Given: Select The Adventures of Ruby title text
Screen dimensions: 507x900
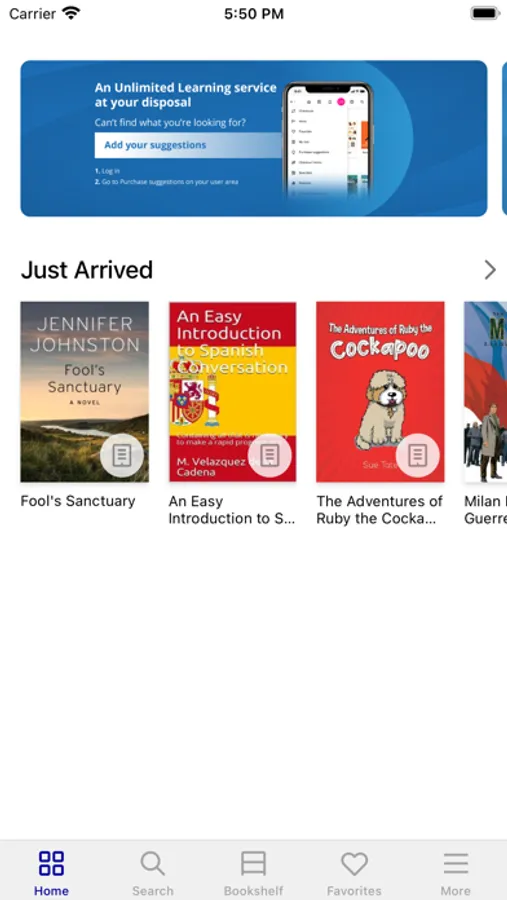Looking at the screenshot, I should [380, 510].
